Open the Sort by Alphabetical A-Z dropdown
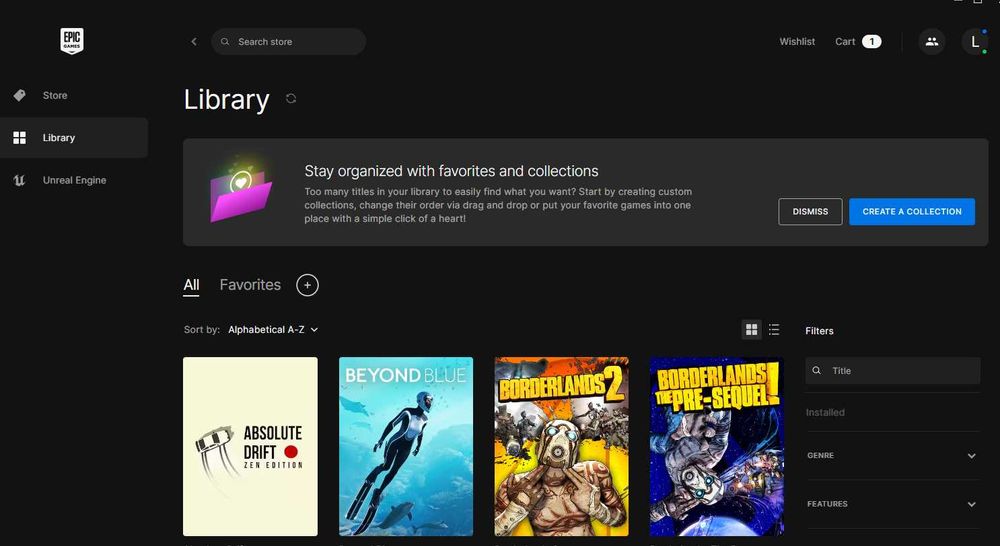This screenshot has width=1000, height=546. coord(273,330)
